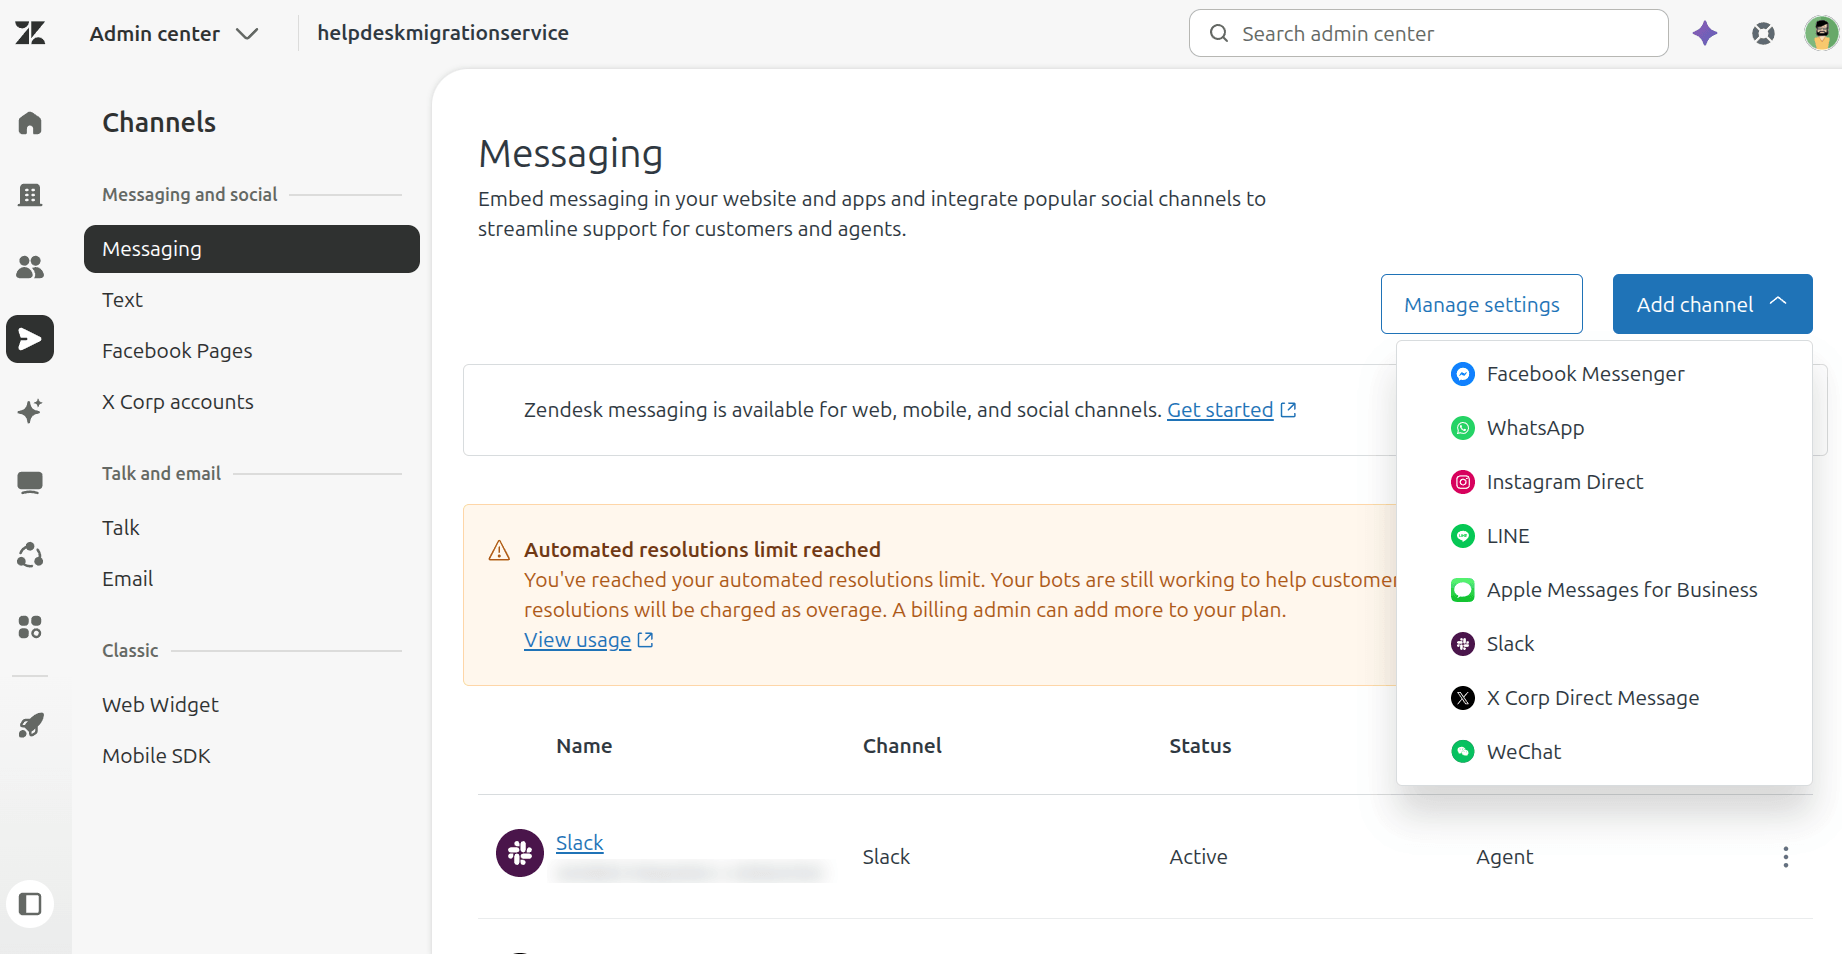Click the Status column header
Image resolution: width=1842 pixels, height=954 pixels.
(x=1200, y=746)
